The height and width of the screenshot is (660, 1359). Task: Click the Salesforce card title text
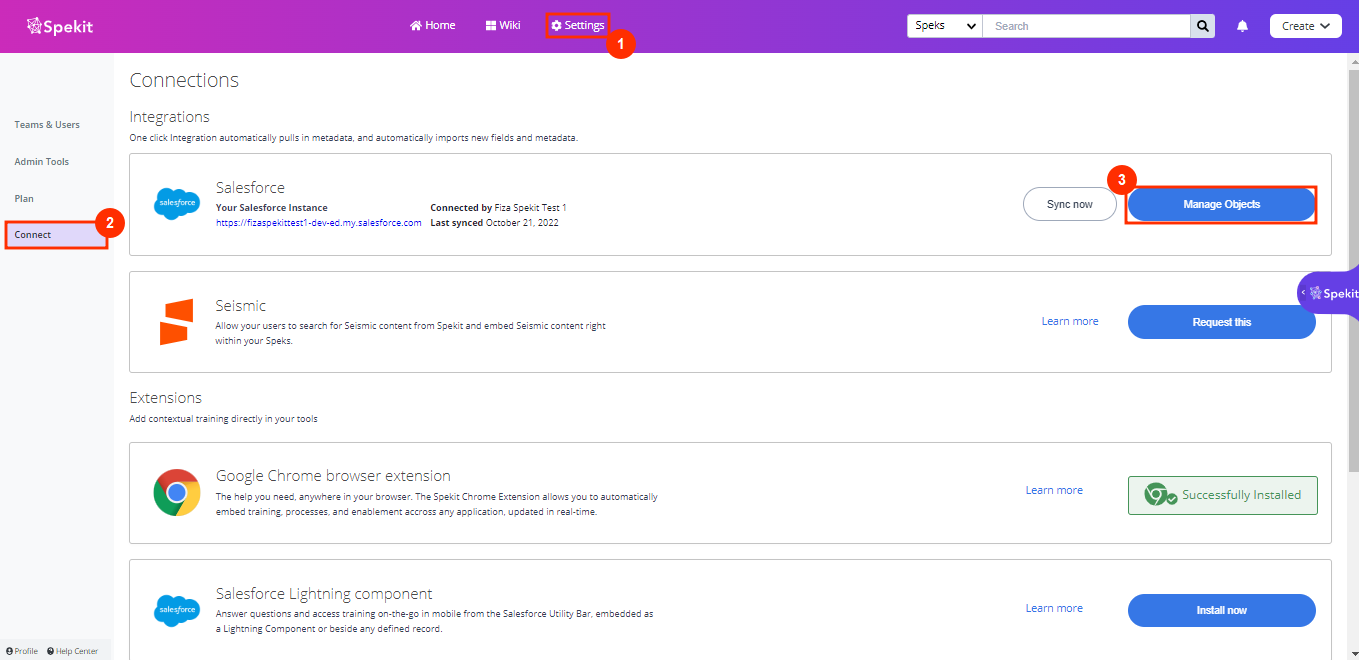coord(250,188)
